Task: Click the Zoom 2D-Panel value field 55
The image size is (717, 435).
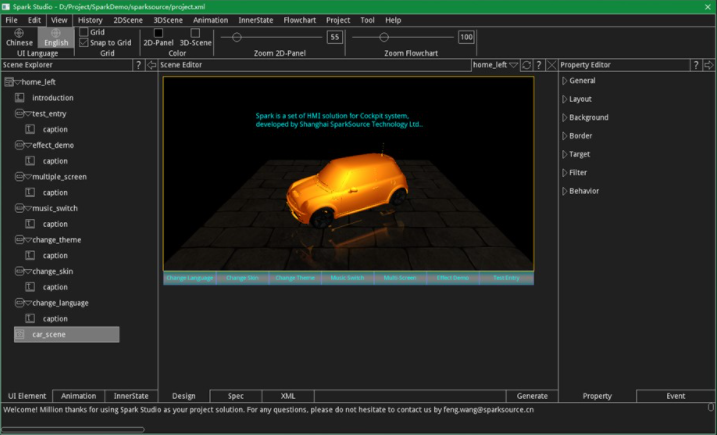Action: point(335,38)
